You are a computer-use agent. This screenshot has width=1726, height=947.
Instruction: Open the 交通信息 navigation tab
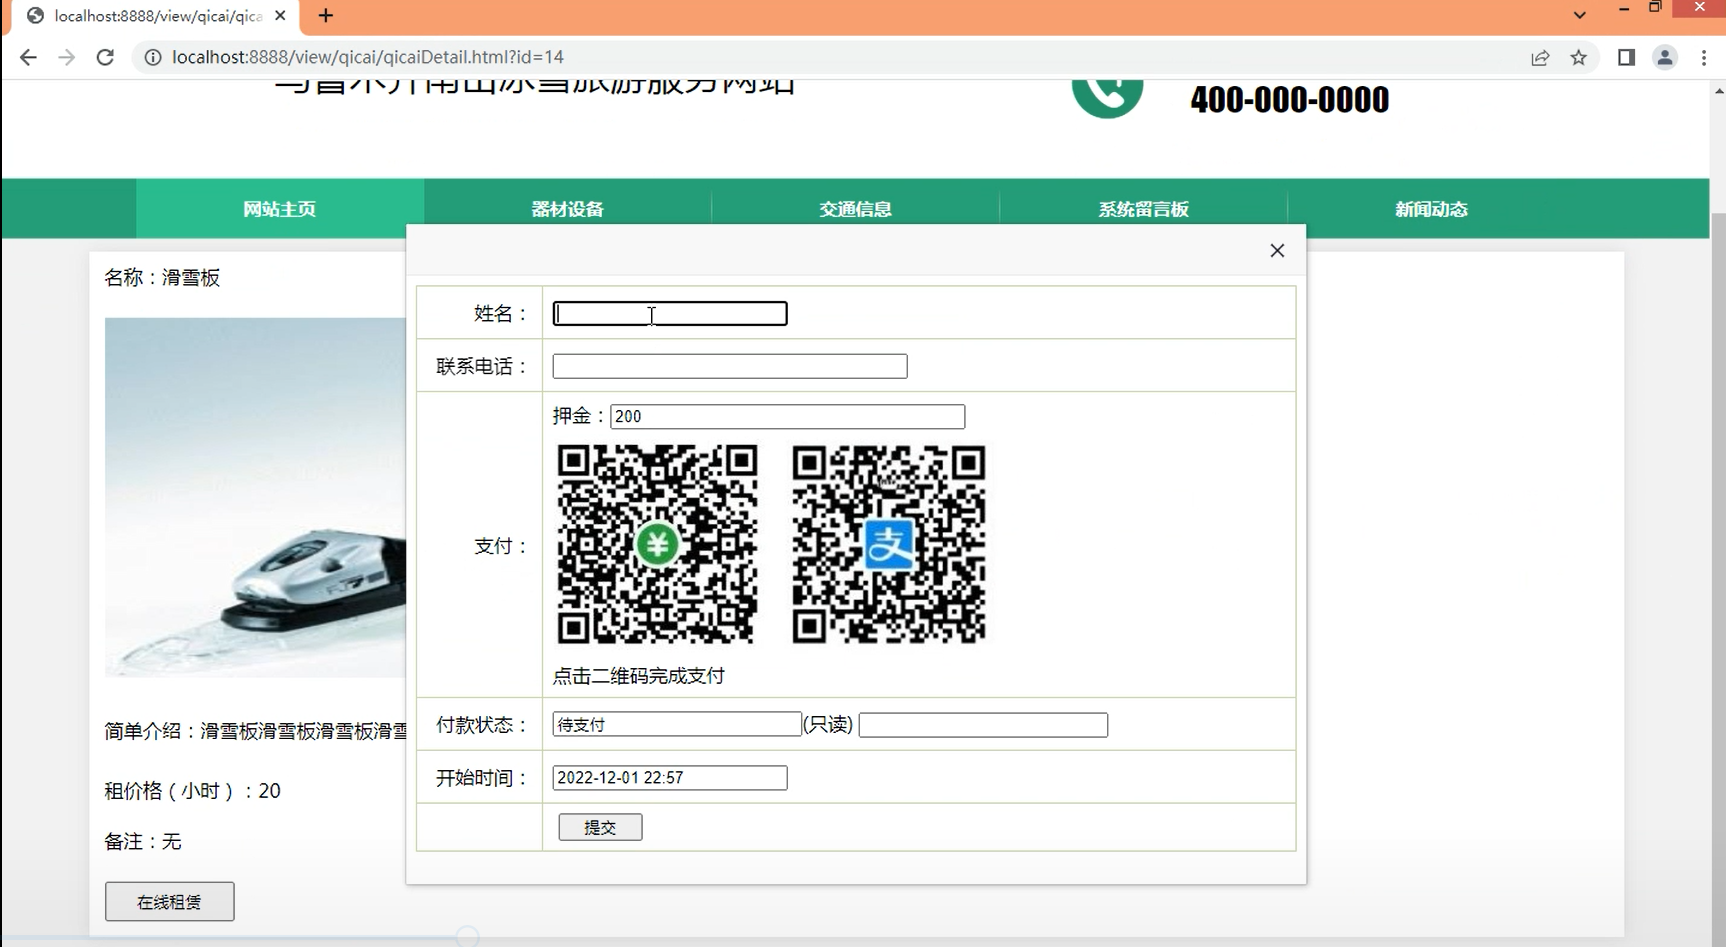[855, 209]
